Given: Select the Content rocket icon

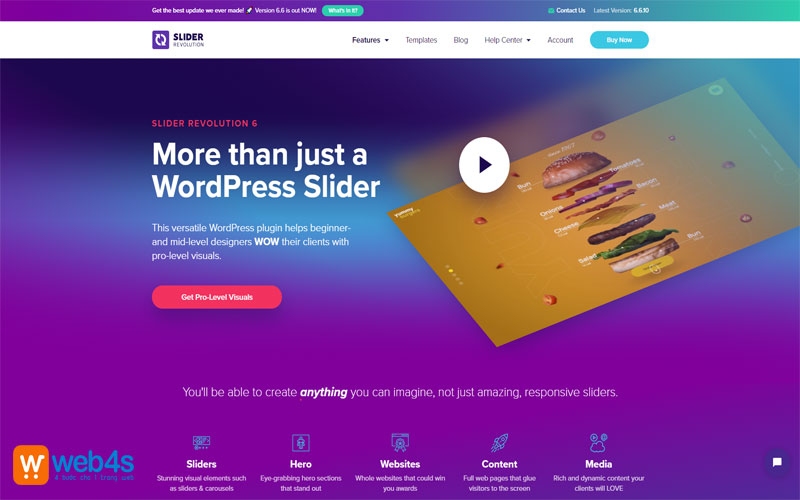Looking at the screenshot, I should coord(499,442).
